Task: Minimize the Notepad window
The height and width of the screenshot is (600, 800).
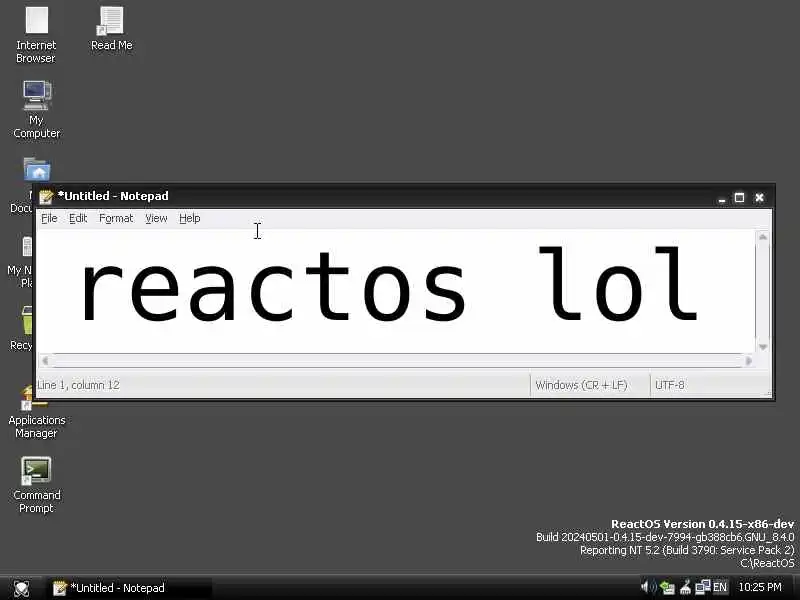Action: coord(721,198)
